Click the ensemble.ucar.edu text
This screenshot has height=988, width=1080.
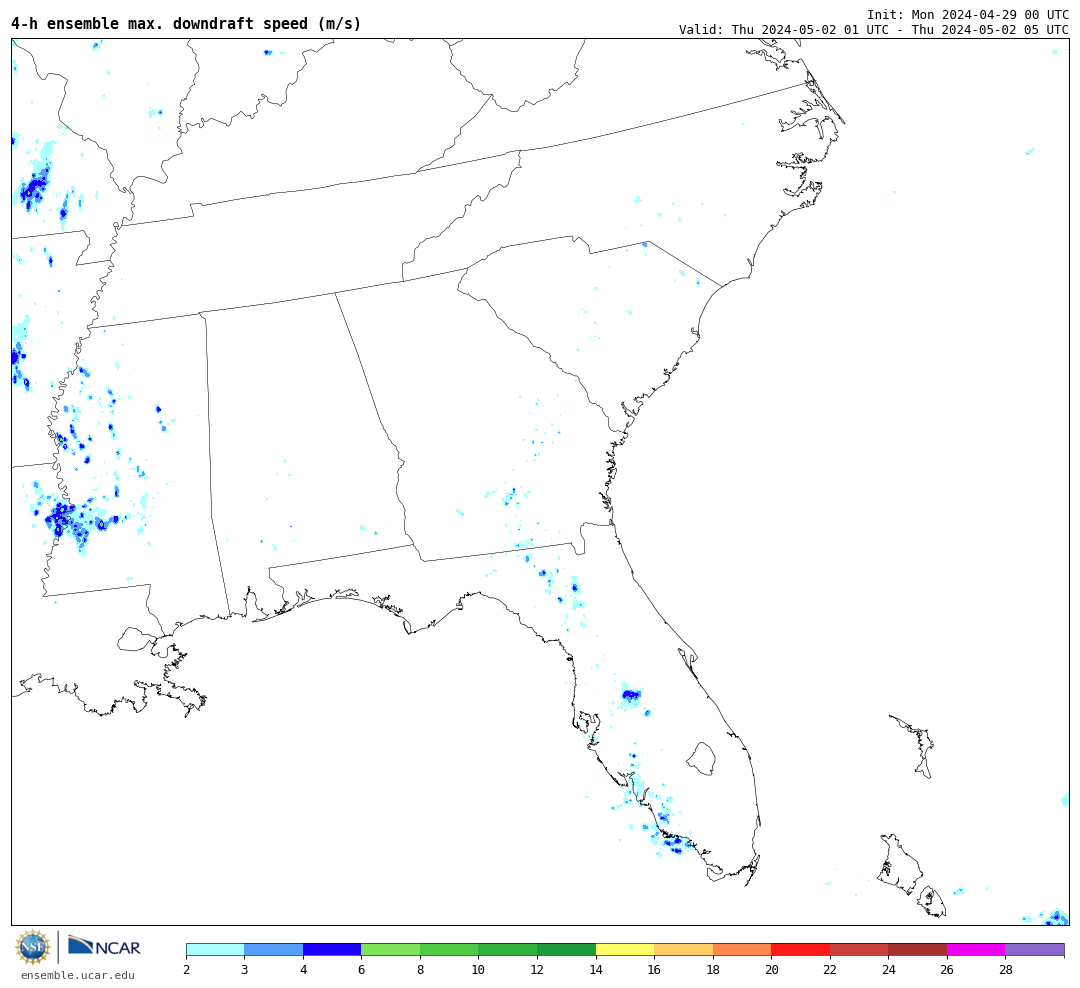click(78, 975)
